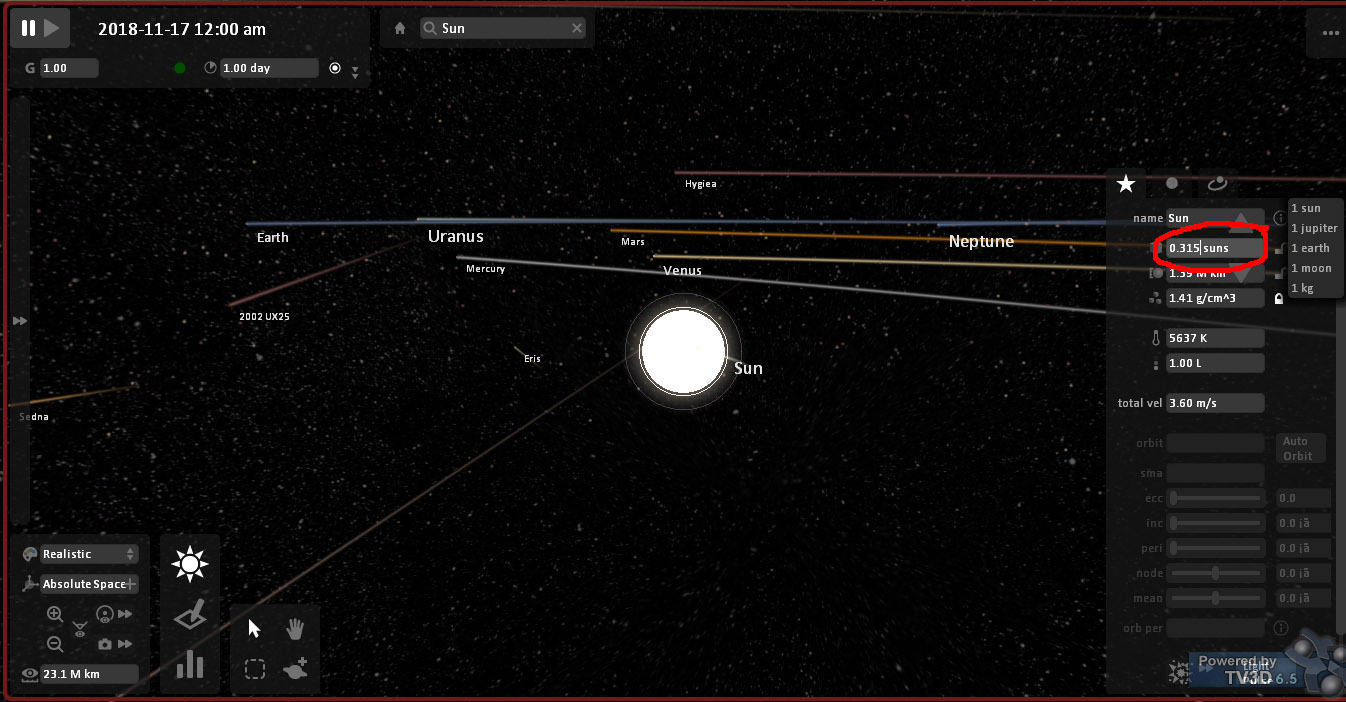Click the Eris label in viewport
Viewport: 1346px width, 702px height.
(x=532, y=359)
